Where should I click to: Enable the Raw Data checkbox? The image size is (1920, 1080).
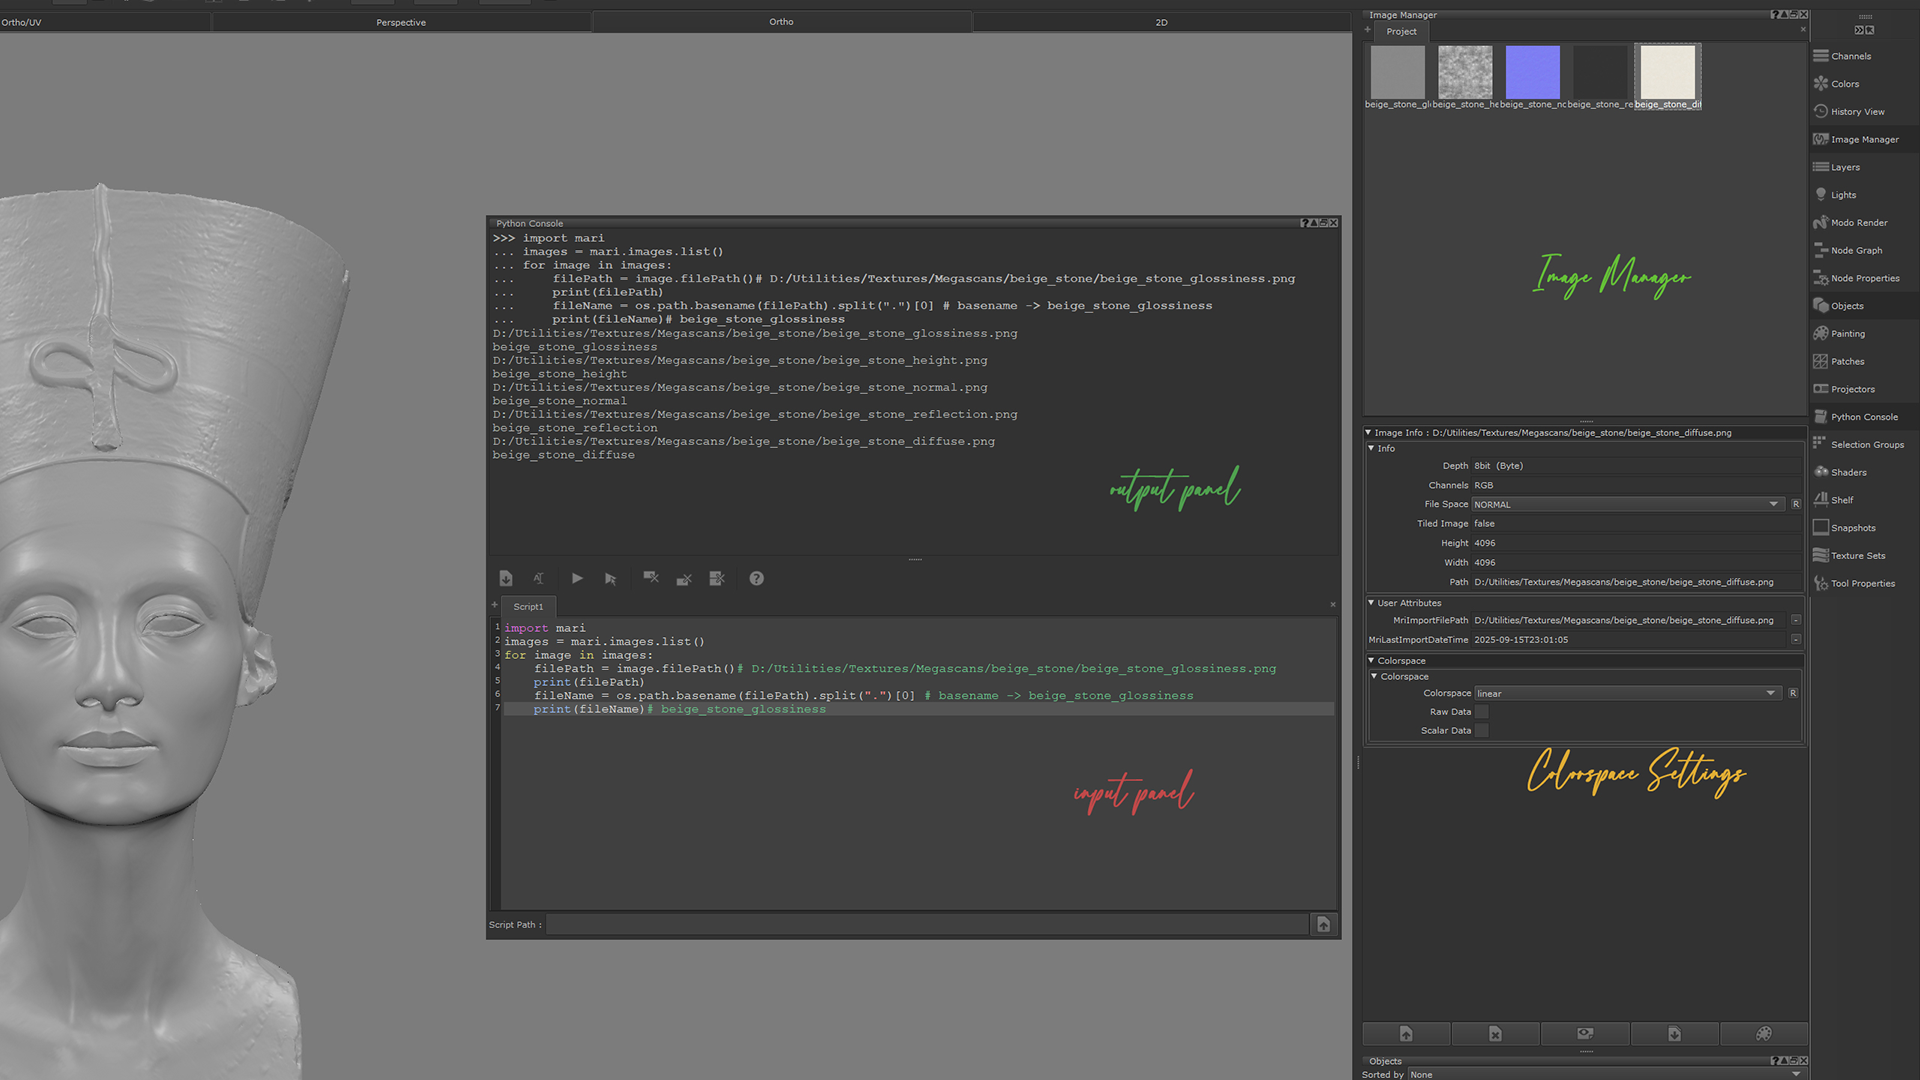click(1482, 712)
